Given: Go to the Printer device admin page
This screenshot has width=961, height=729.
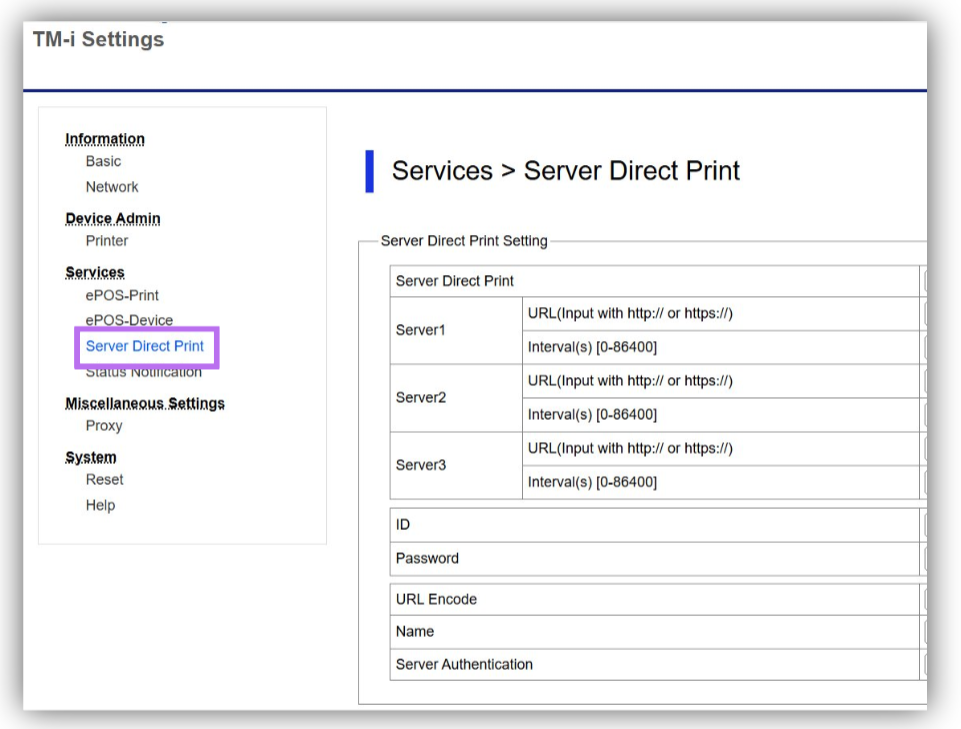Looking at the screenshot, I should [x=107, y=241].
